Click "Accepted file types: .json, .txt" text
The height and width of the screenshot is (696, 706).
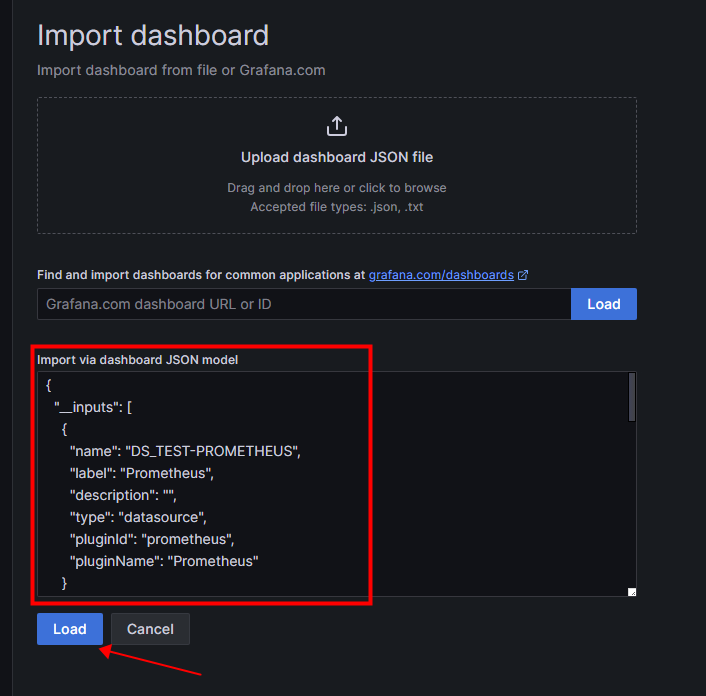(337, 207)
